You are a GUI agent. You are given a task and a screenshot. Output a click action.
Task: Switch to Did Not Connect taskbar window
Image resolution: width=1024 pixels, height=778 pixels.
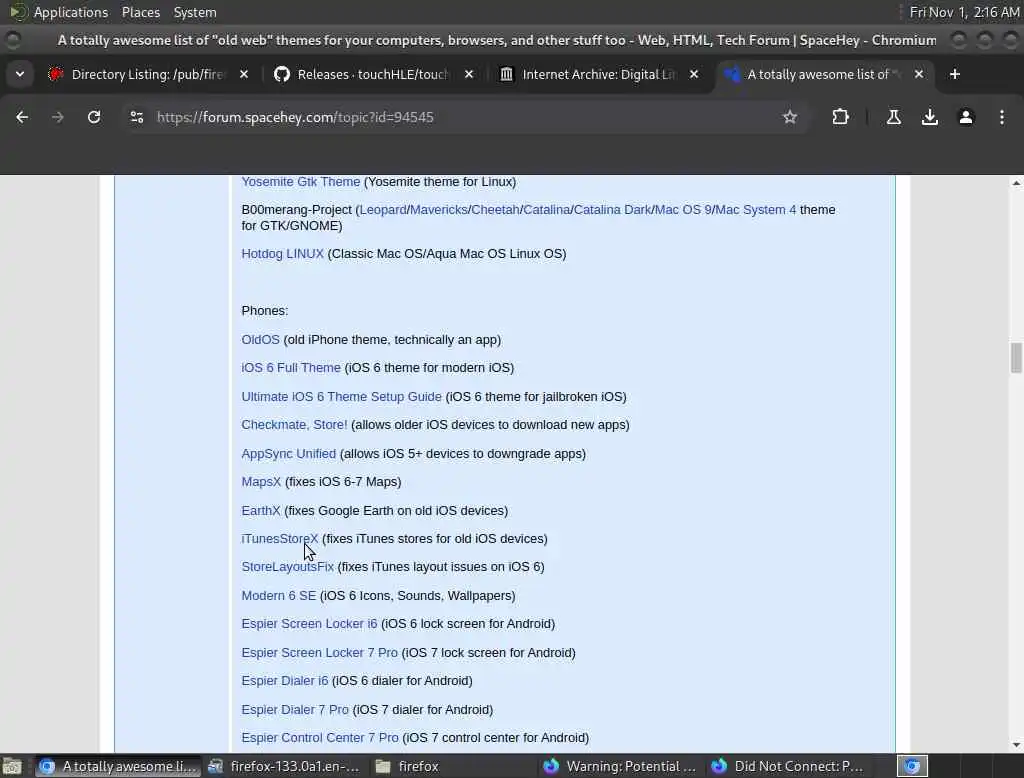tap(788, 766)
